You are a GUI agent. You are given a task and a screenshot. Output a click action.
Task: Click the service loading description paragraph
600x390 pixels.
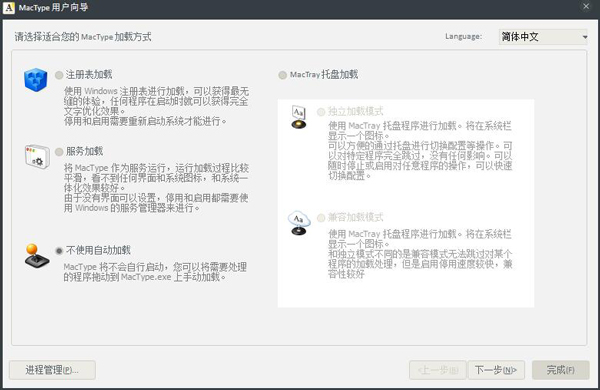156,188
